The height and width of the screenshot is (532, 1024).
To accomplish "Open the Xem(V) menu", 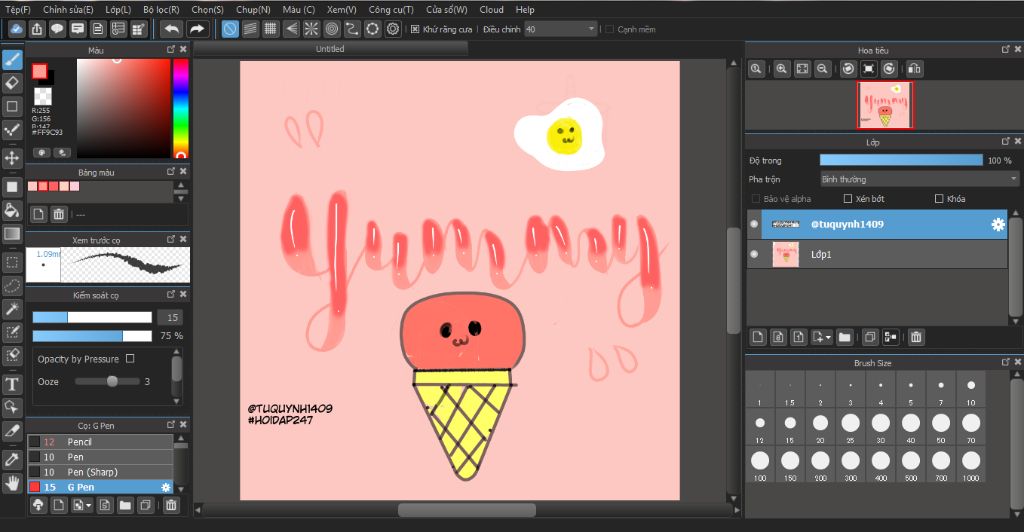I will tap(342, 9).
